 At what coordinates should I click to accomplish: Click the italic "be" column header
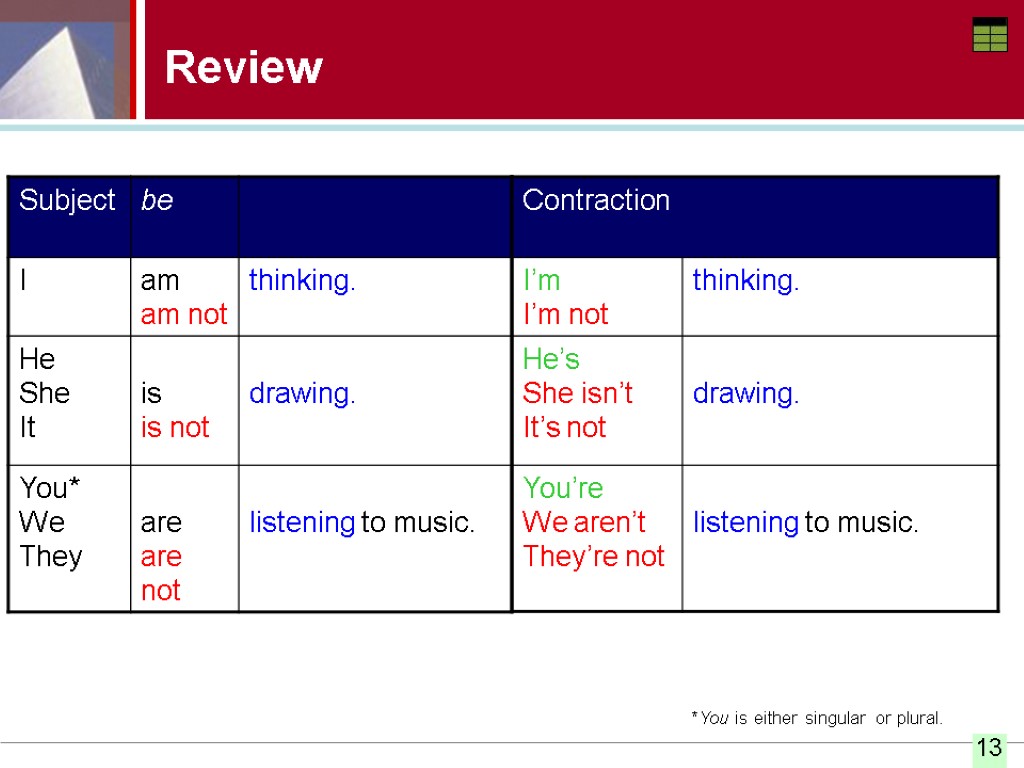coord(157,200)
